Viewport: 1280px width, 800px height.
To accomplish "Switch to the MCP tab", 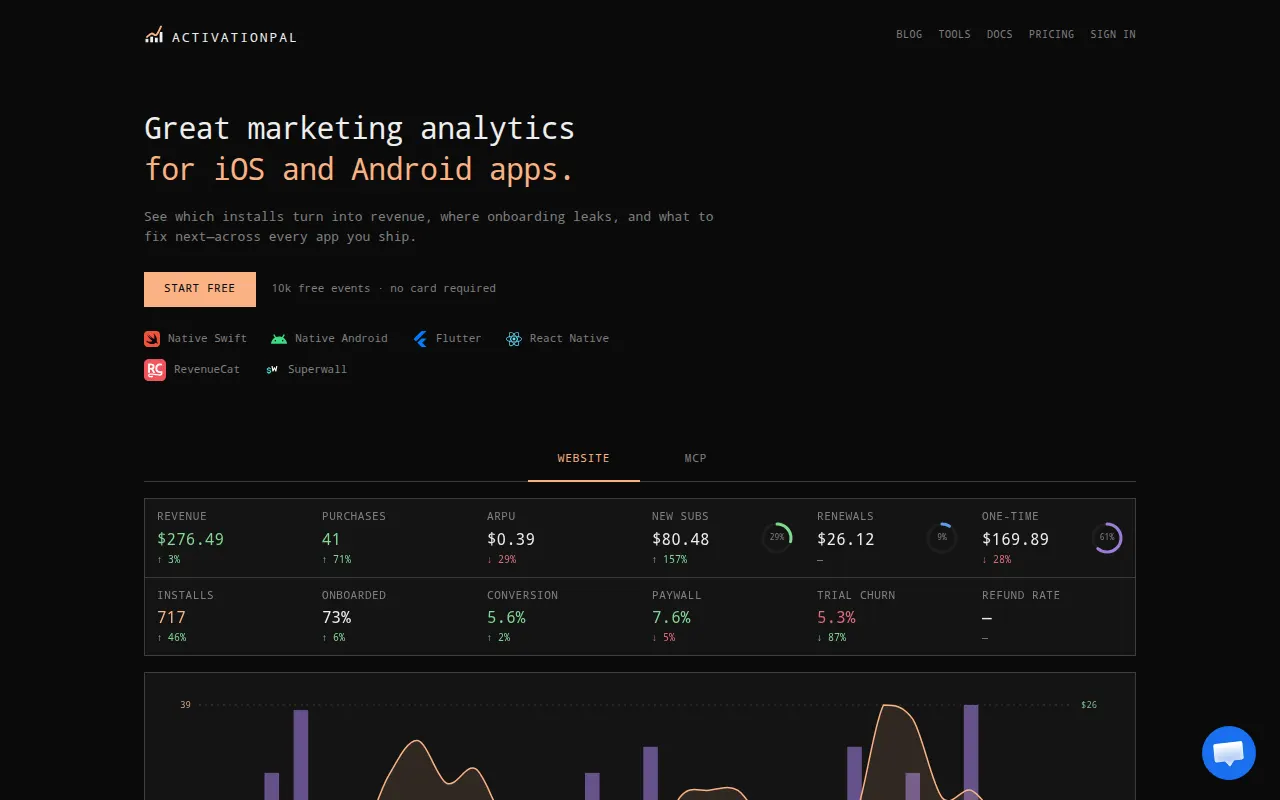I will pos(696,458).
